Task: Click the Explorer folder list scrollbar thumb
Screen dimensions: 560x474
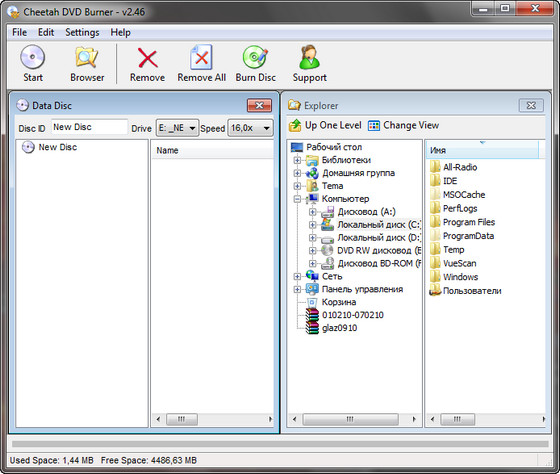Action: pos(458,419)
